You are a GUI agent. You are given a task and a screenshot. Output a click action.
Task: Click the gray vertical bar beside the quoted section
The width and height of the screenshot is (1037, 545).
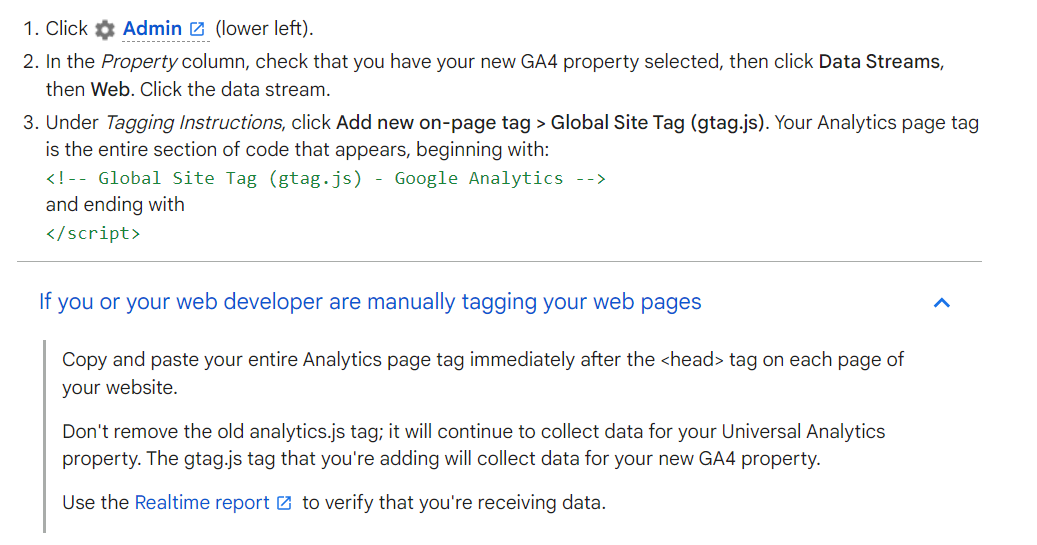pyautogui.click(x=44, y=437)
